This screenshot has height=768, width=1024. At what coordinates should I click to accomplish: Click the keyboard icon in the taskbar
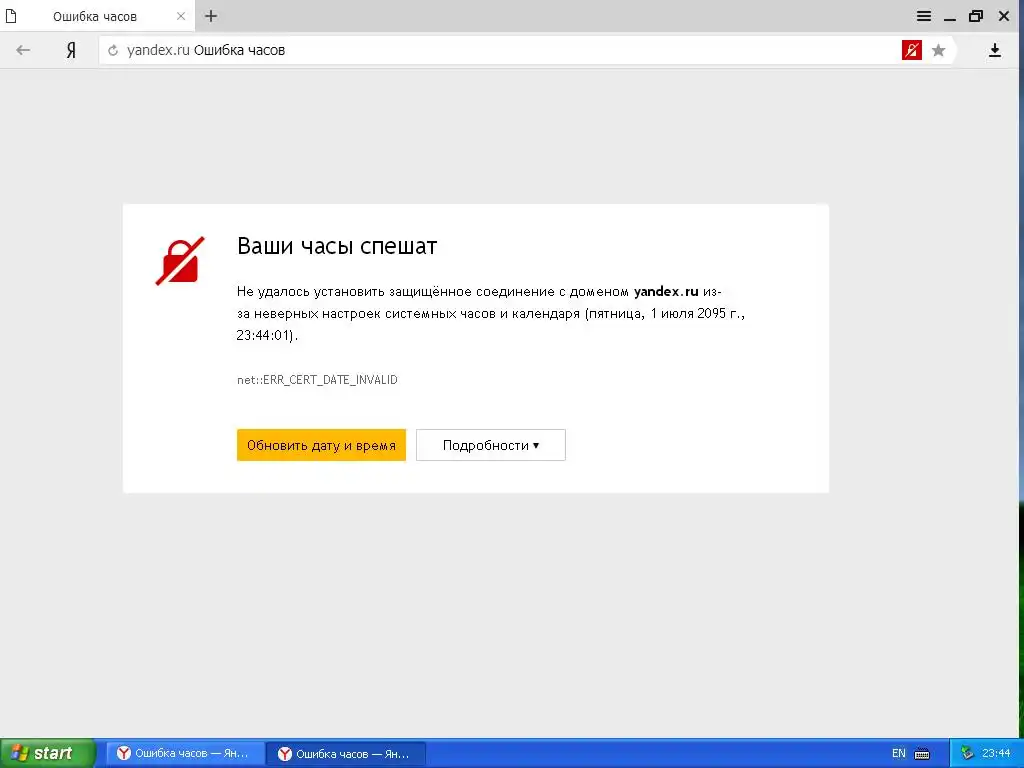point(922,754)
